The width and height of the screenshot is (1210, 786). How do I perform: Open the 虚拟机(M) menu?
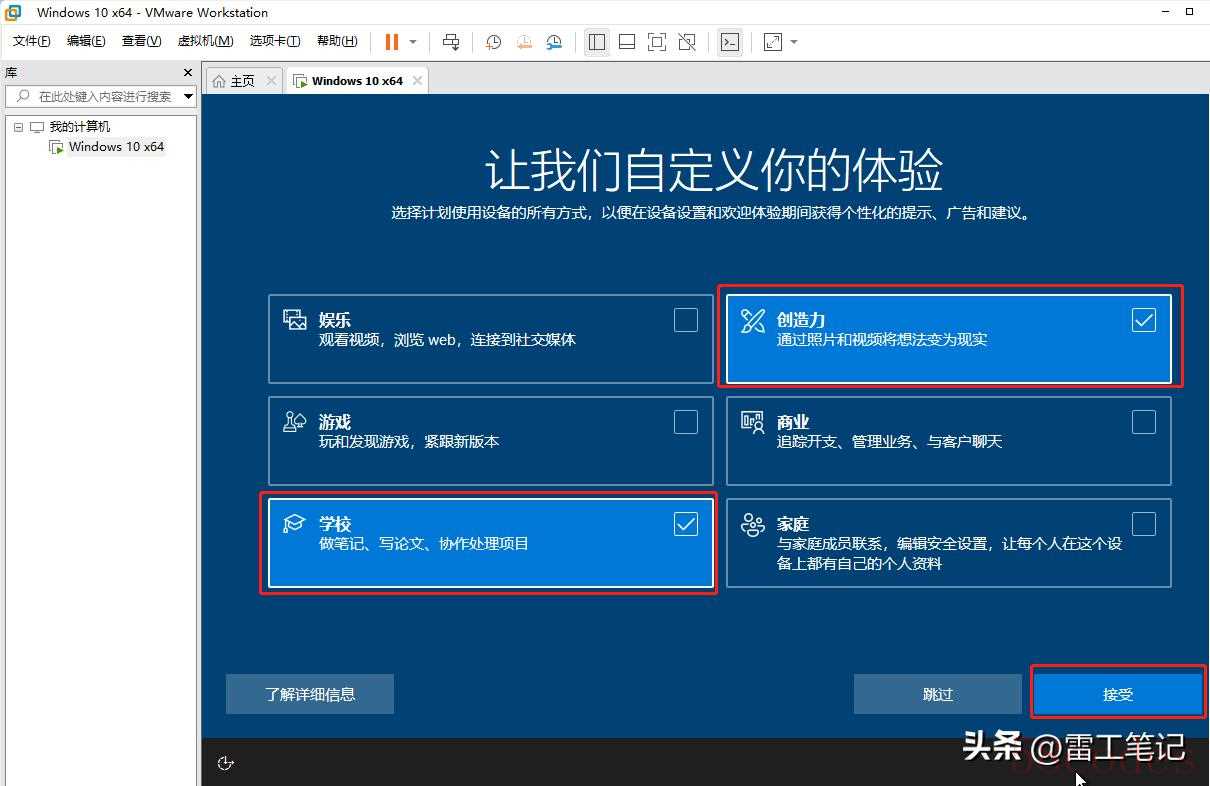pyautogui.click(x=205, y=41)
